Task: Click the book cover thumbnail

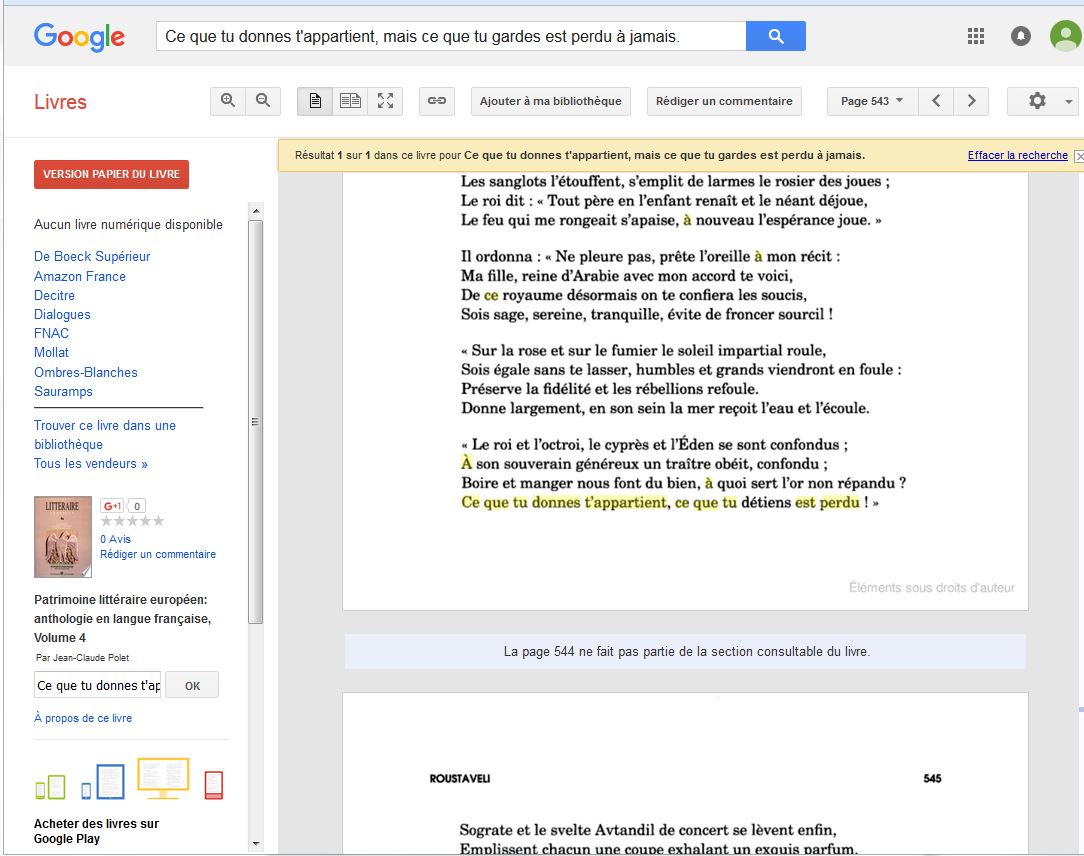Action: tap(63, 537)
